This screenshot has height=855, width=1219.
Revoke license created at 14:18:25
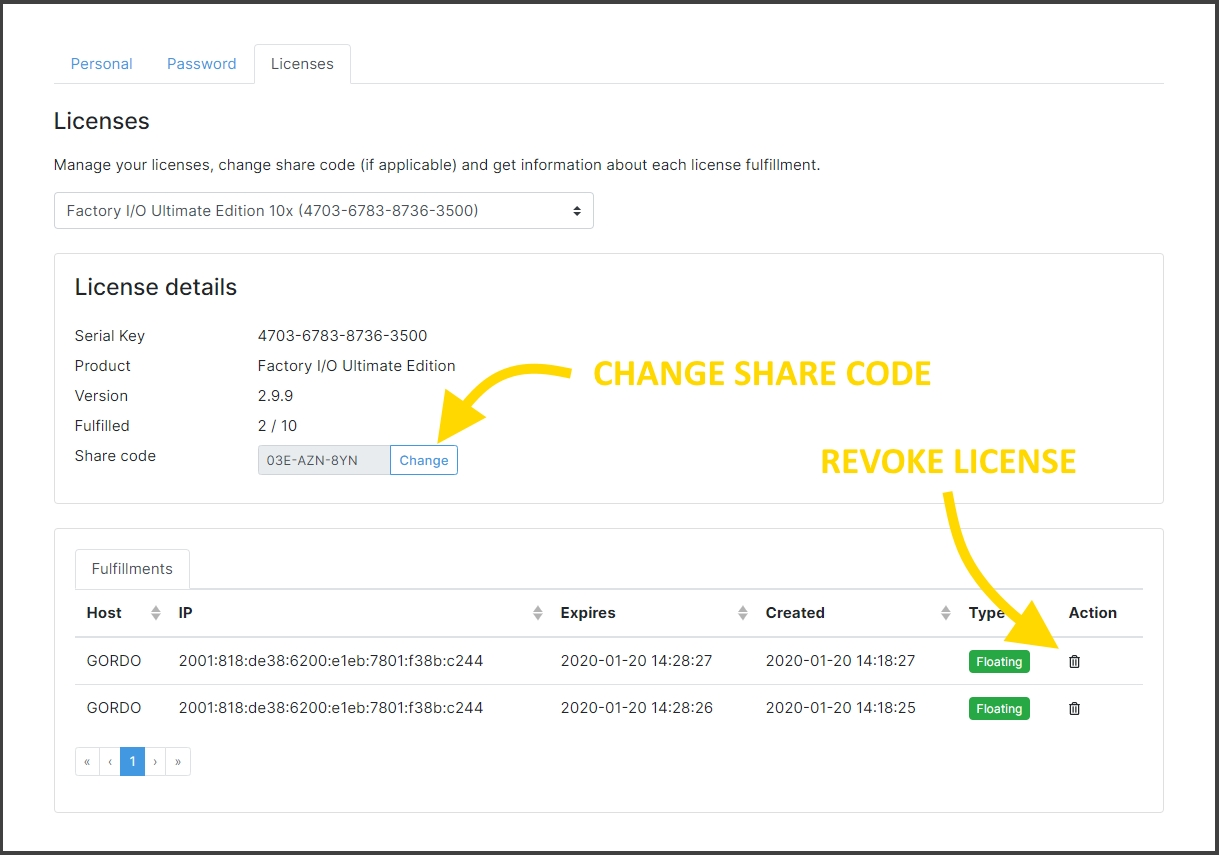coord(1075,708)
